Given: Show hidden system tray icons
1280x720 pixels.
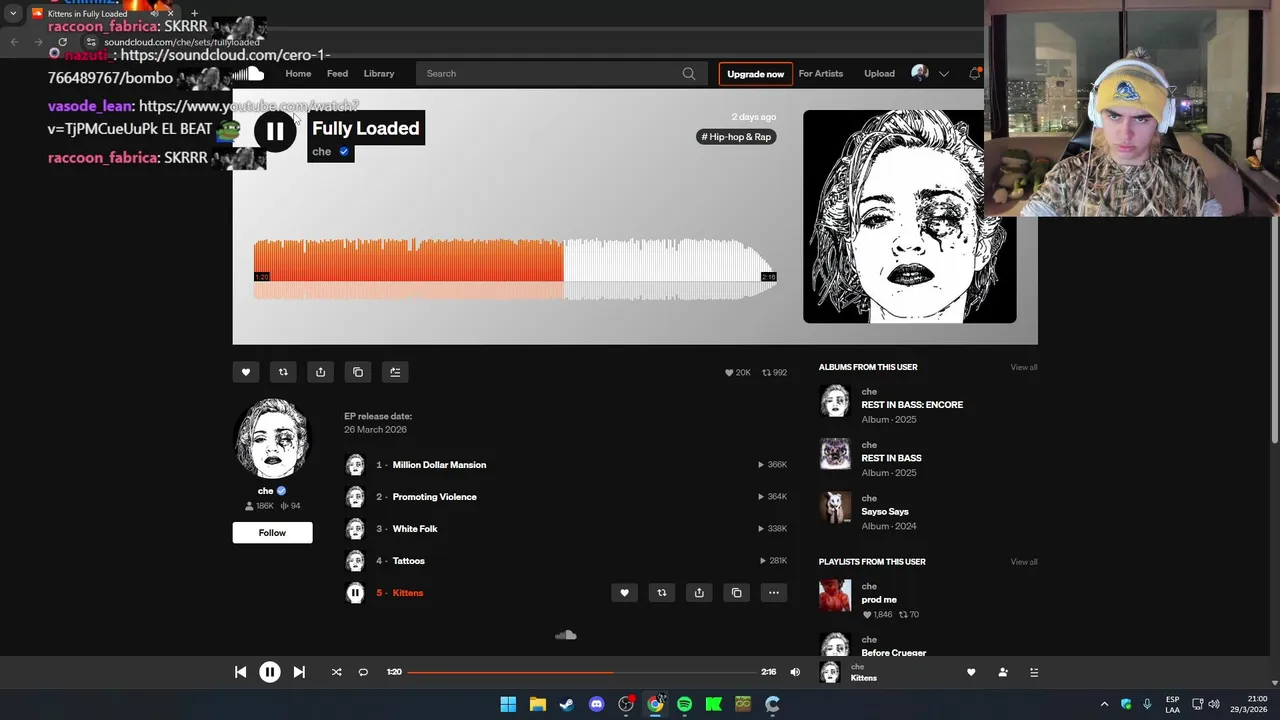Looking at the screenshot, I should click(x=1104, y=704).
